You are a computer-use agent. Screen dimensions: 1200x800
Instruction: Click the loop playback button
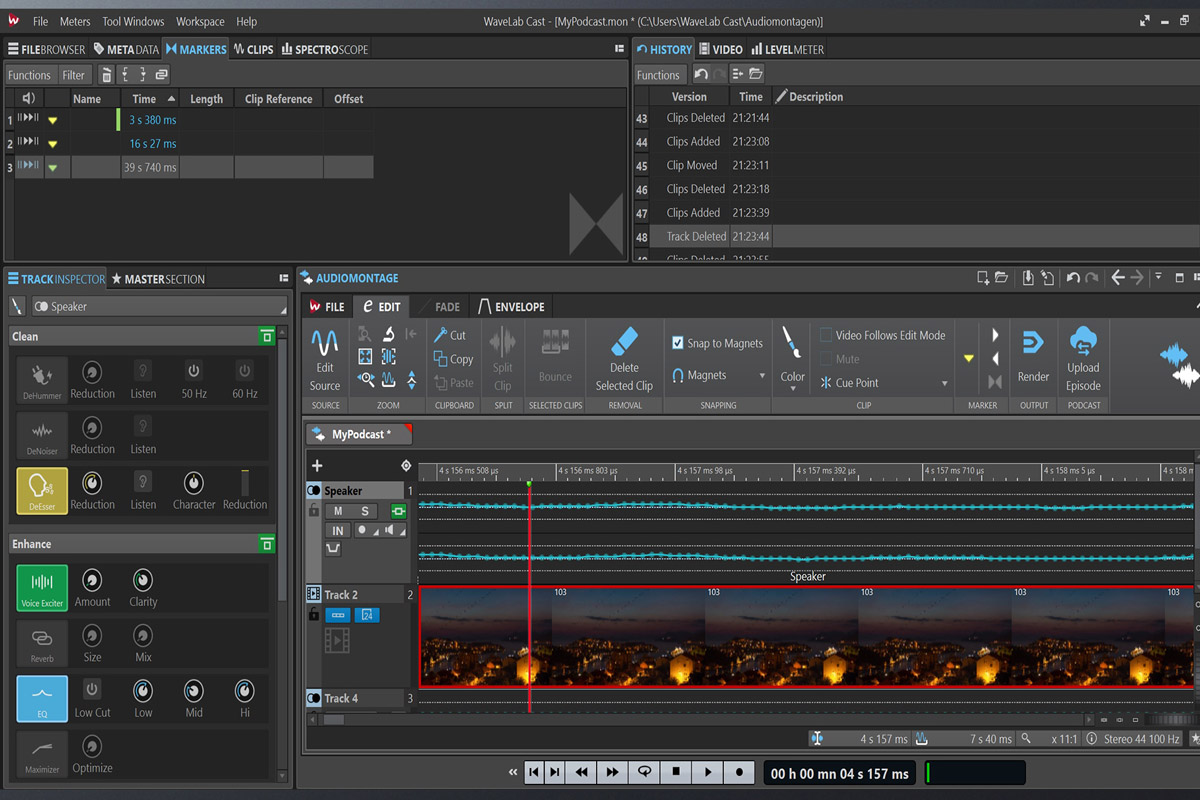tap(645, 772)
